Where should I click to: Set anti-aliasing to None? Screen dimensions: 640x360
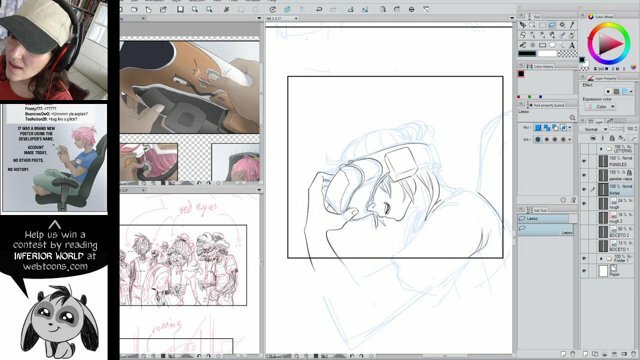(x=538, y=139)
